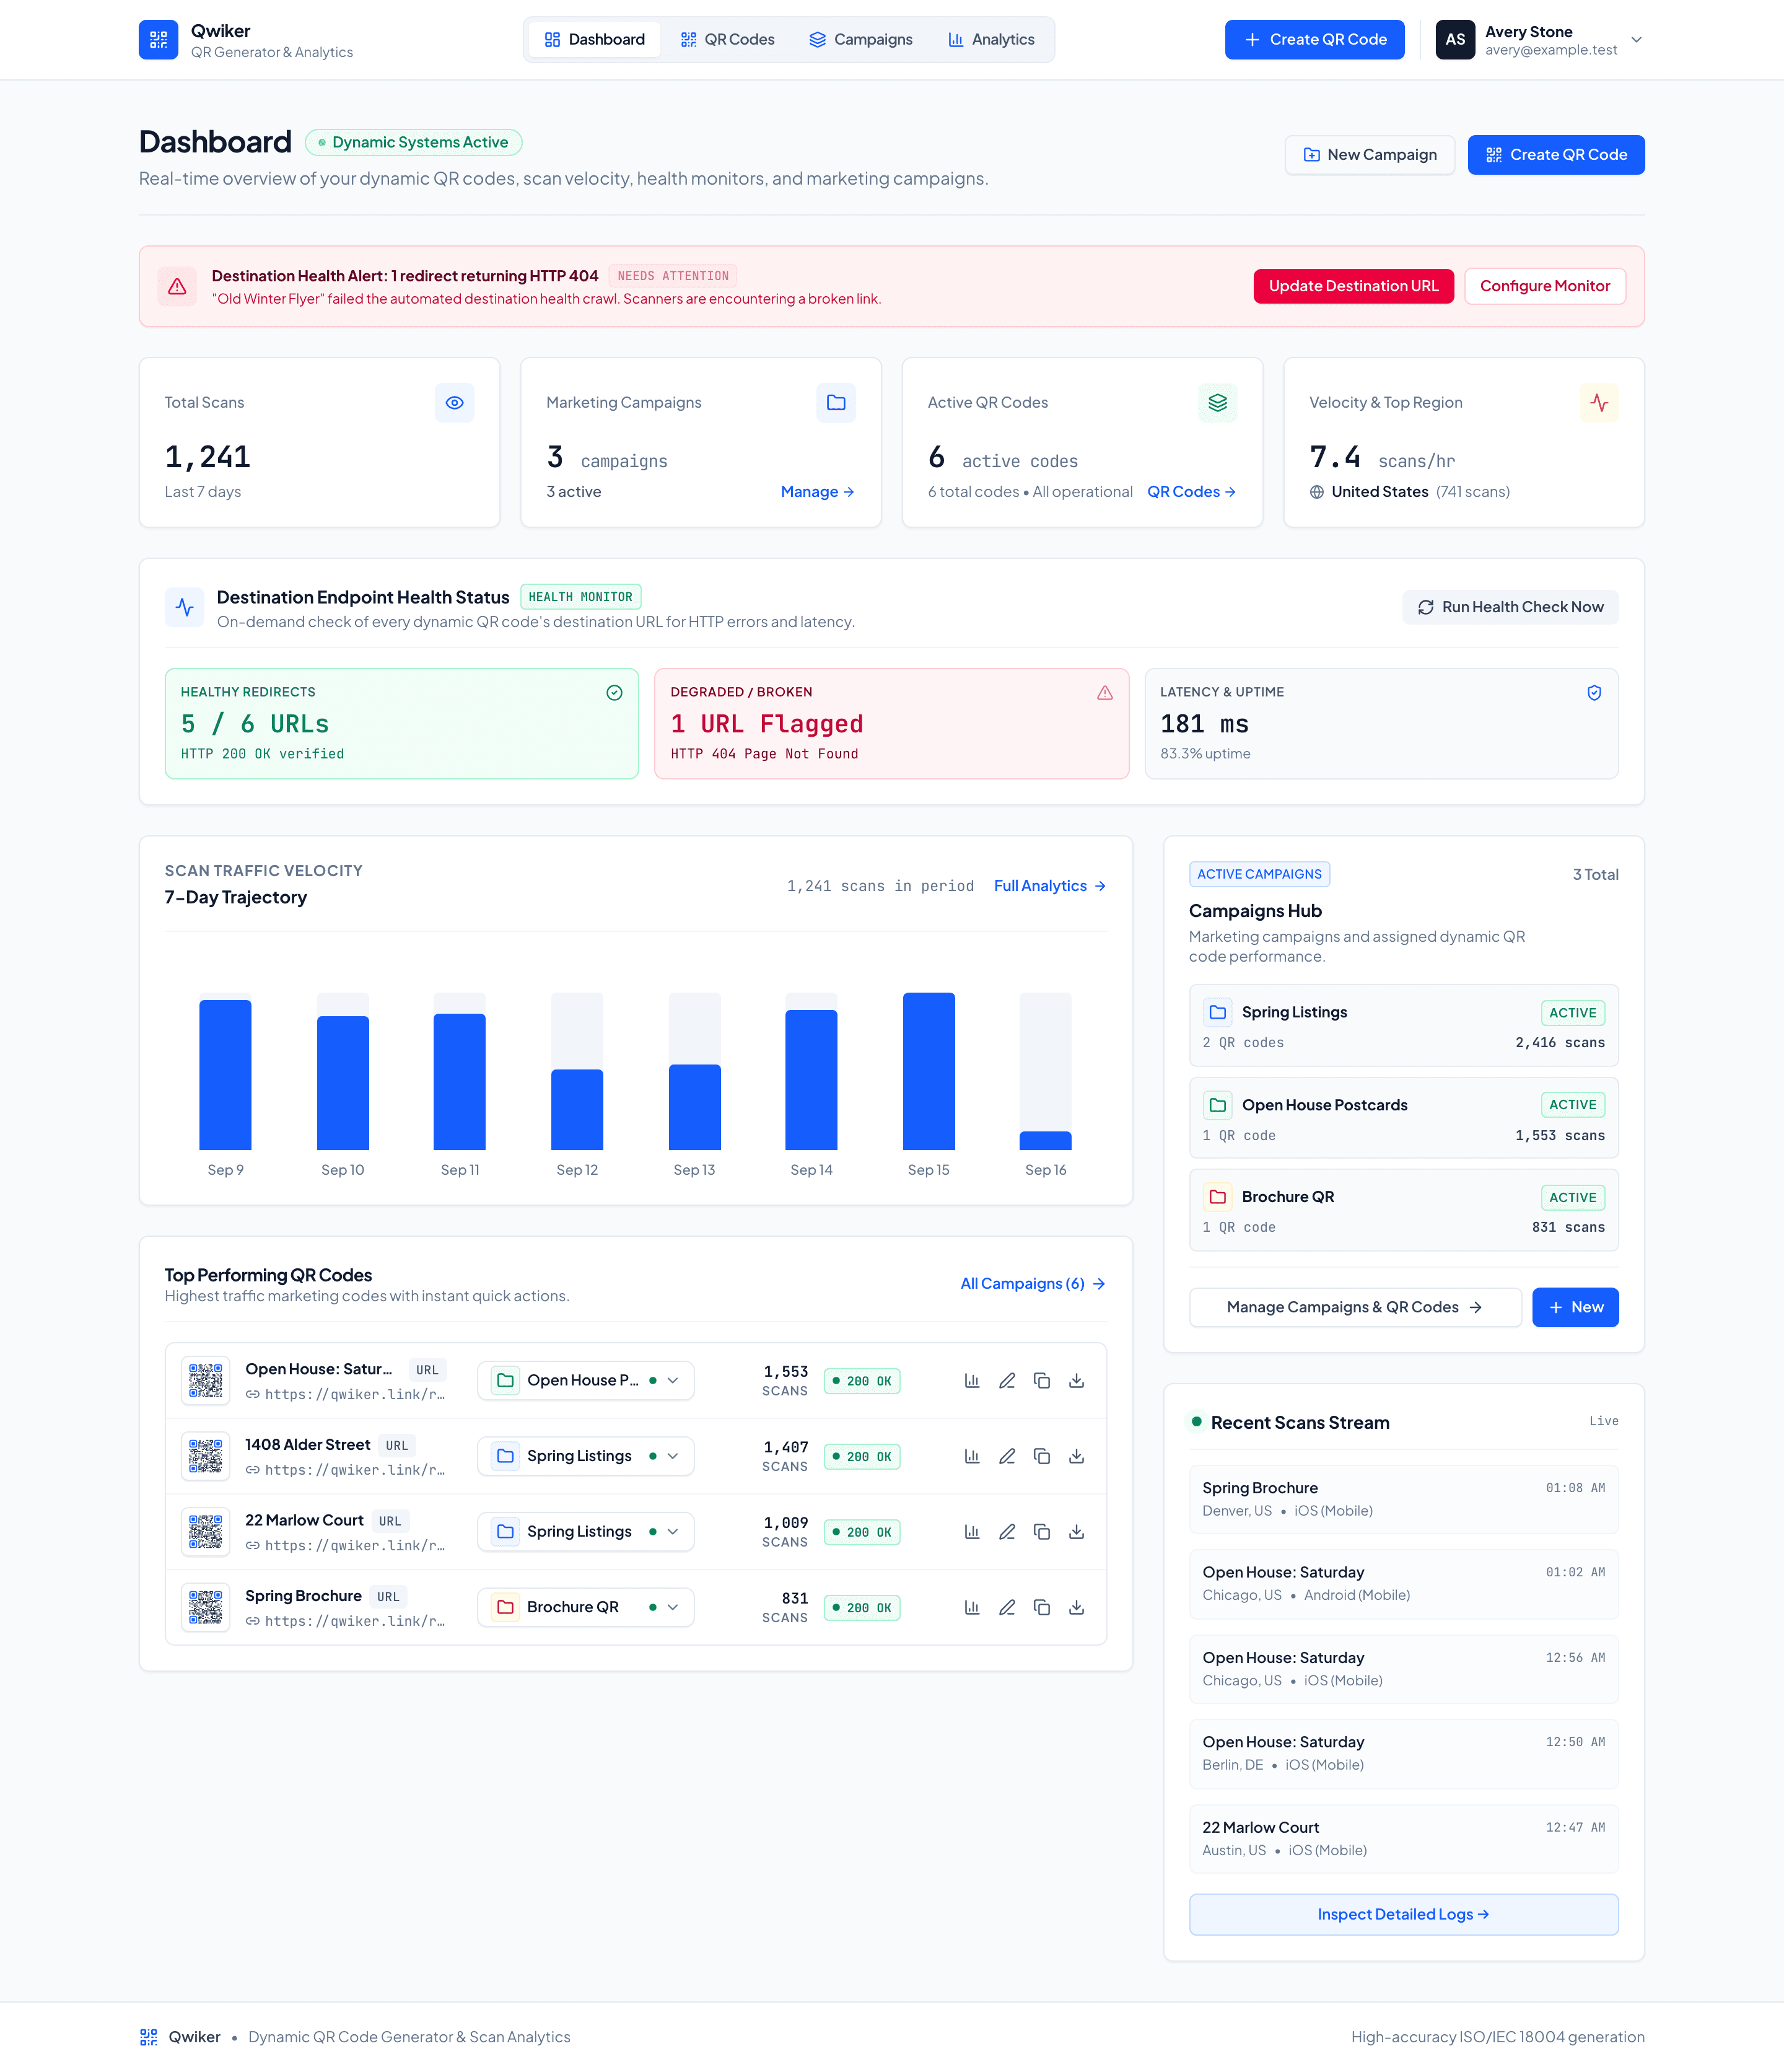This screenshot has height=2072, width=1784.
Task: Click the Qwiker footer logo icon
Action: 148,2037
